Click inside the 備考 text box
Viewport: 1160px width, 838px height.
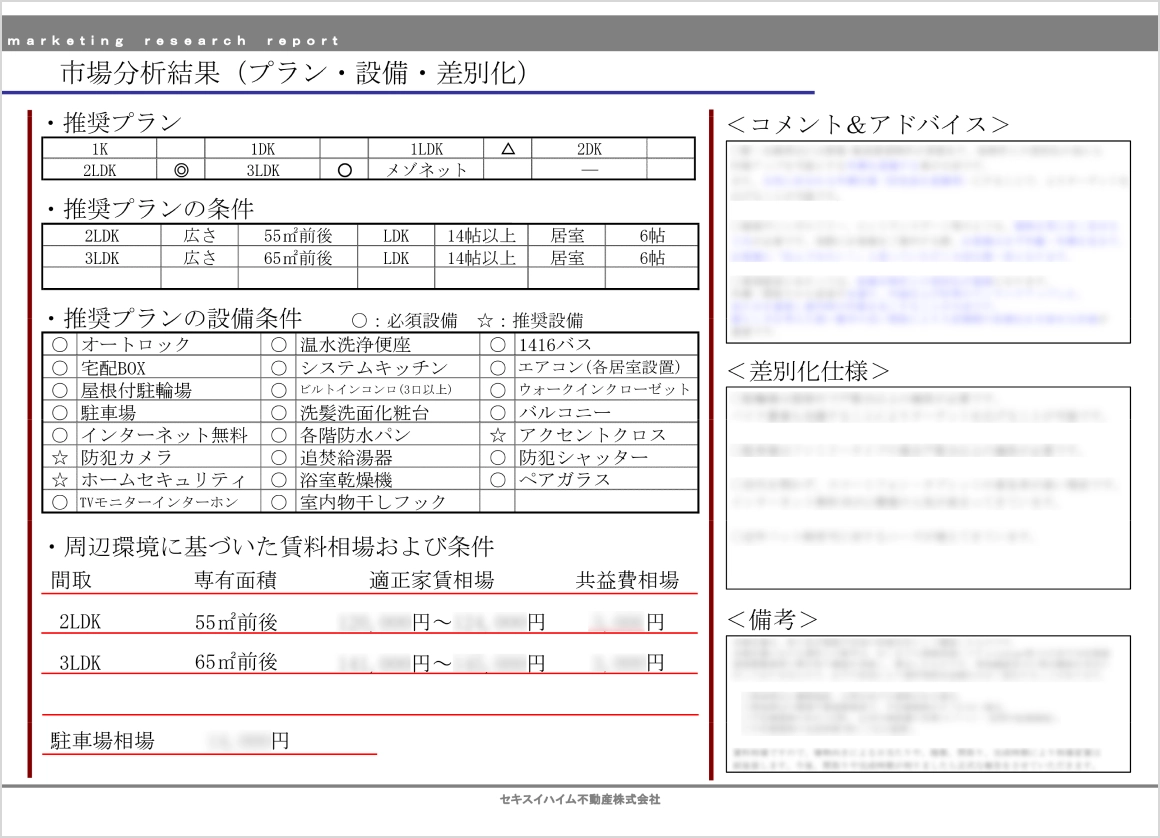tap(927, 705)
